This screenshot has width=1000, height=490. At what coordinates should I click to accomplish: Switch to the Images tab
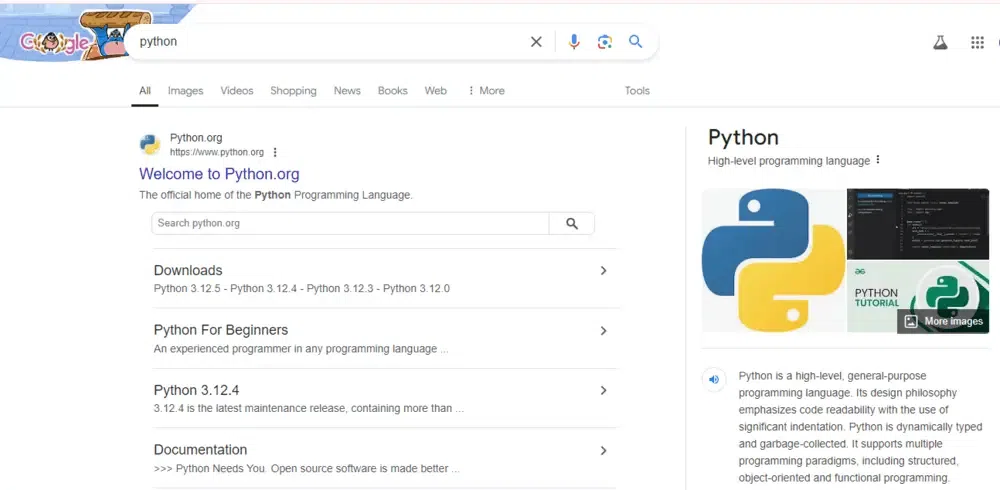[185, 91]
